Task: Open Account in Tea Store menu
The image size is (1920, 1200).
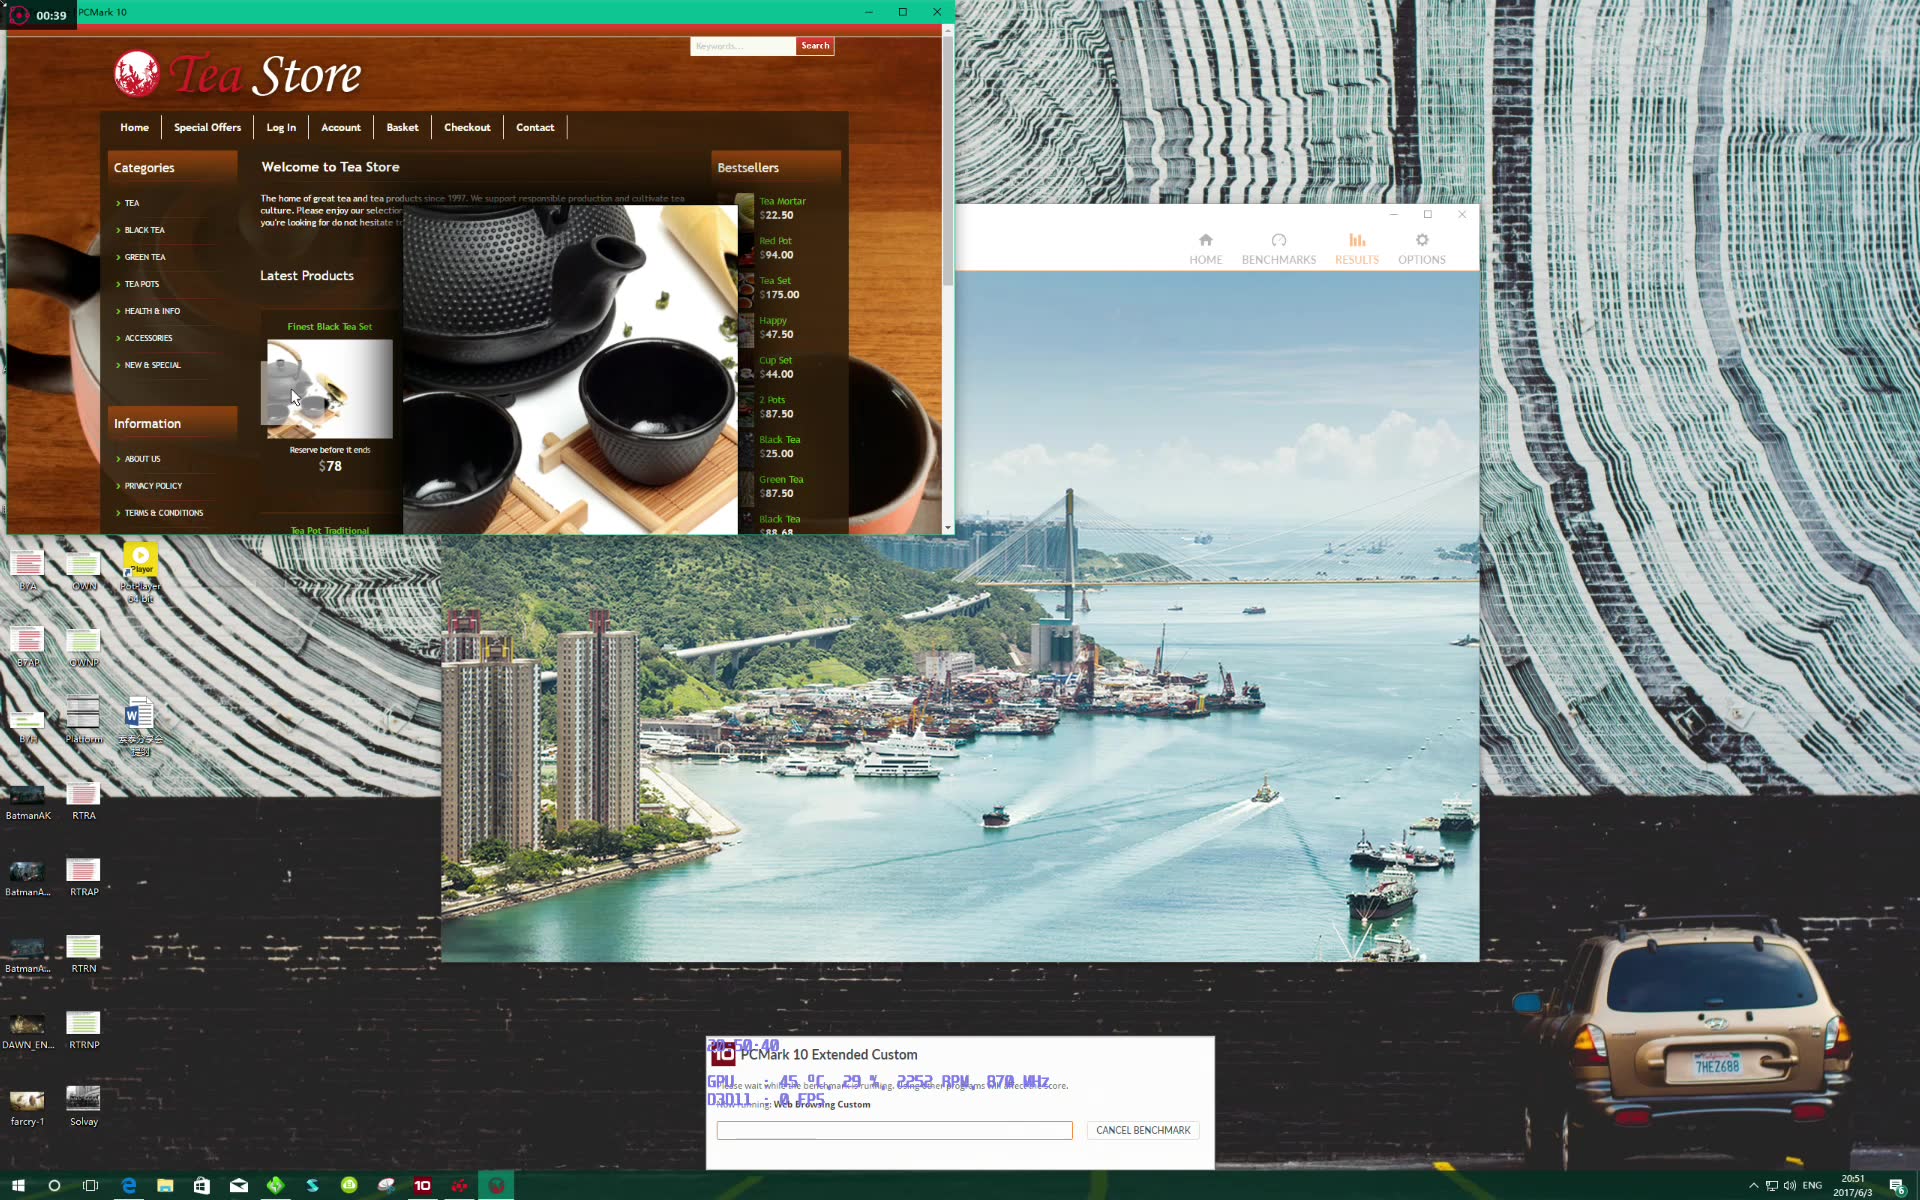Action: [341, 127]
